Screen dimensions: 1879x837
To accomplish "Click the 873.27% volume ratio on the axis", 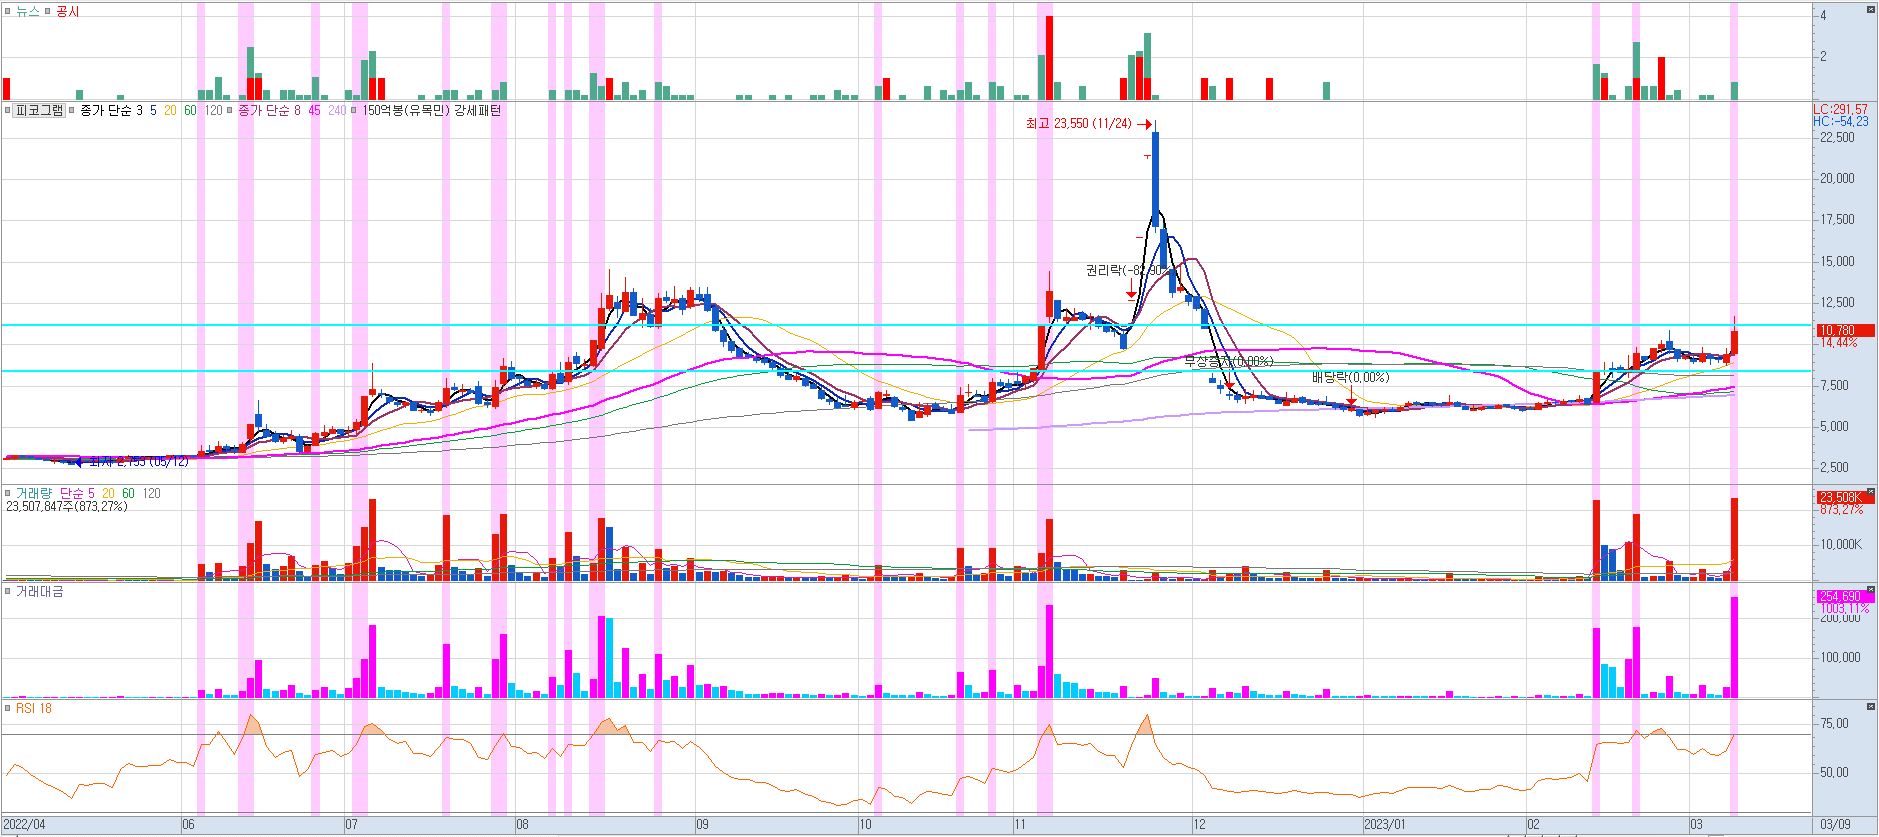I will (1841, 509).
